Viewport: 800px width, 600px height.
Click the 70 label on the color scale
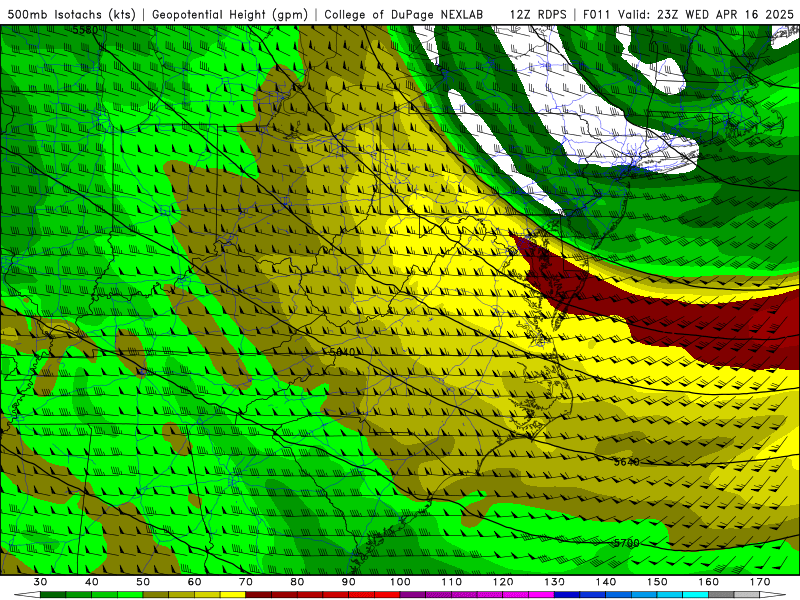pyautogui.click(x=246, y=582)
